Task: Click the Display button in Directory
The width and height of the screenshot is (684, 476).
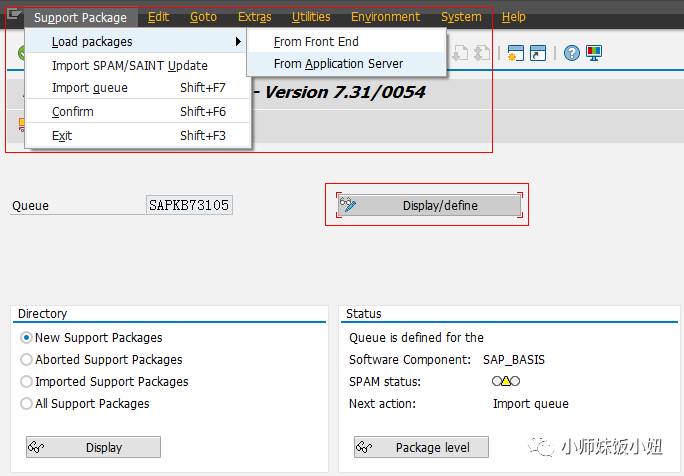Action: coord(93,447)
